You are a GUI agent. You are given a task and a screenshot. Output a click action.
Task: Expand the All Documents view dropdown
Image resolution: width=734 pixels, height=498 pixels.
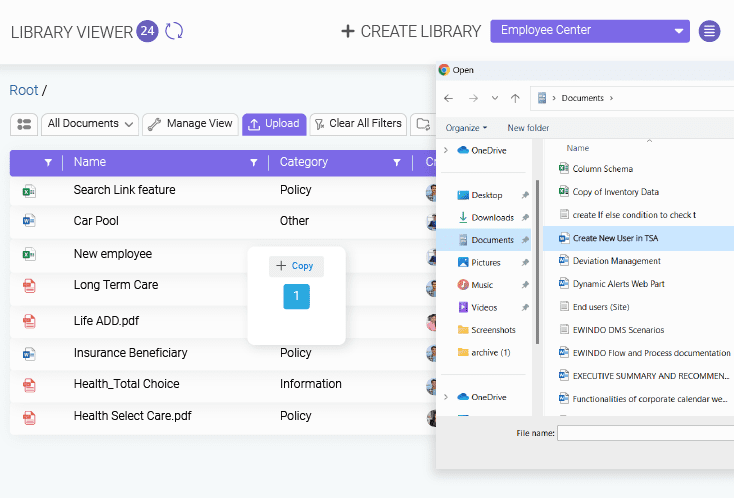point(89,124)
